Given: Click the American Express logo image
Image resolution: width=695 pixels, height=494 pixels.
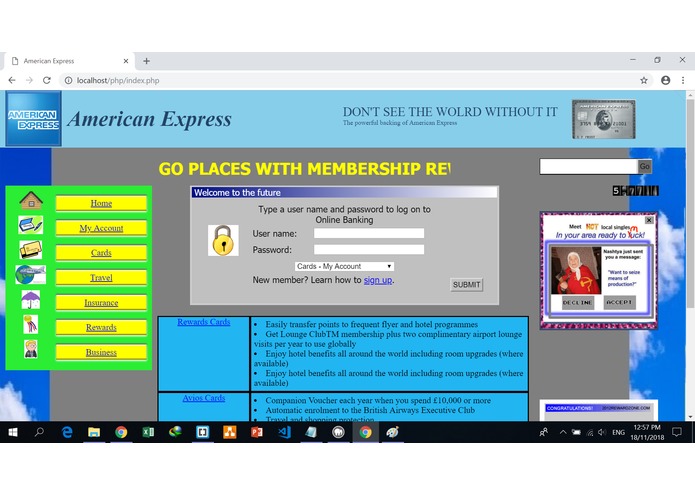Looking at the screenshot, I should (33, 118).
